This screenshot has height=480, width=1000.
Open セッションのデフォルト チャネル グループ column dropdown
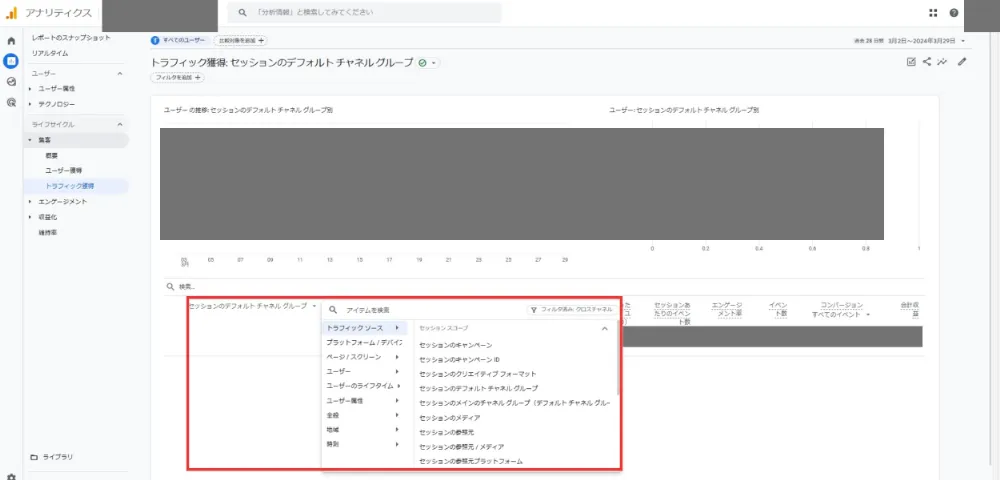pyautogui.click(x=314, y=307)
